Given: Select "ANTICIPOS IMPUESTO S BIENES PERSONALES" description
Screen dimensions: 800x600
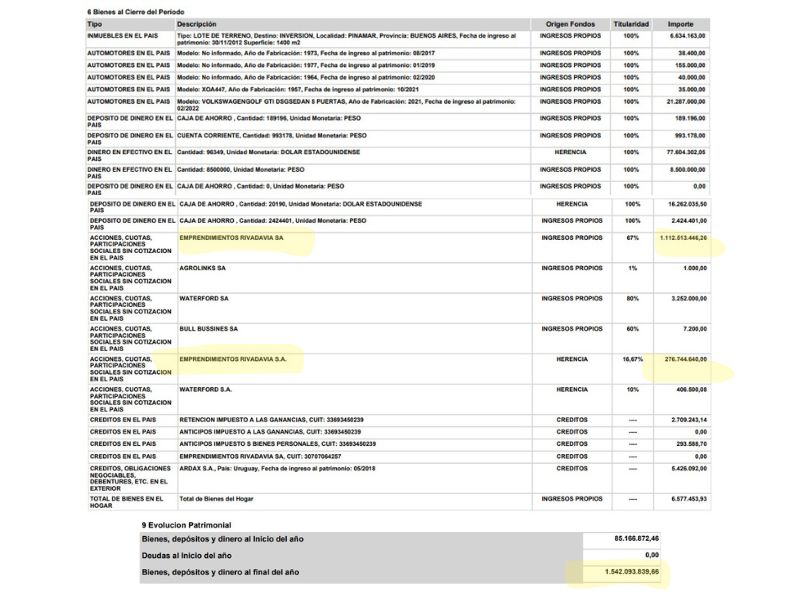Looking at the screenshot, I should (x=278, y=444).
